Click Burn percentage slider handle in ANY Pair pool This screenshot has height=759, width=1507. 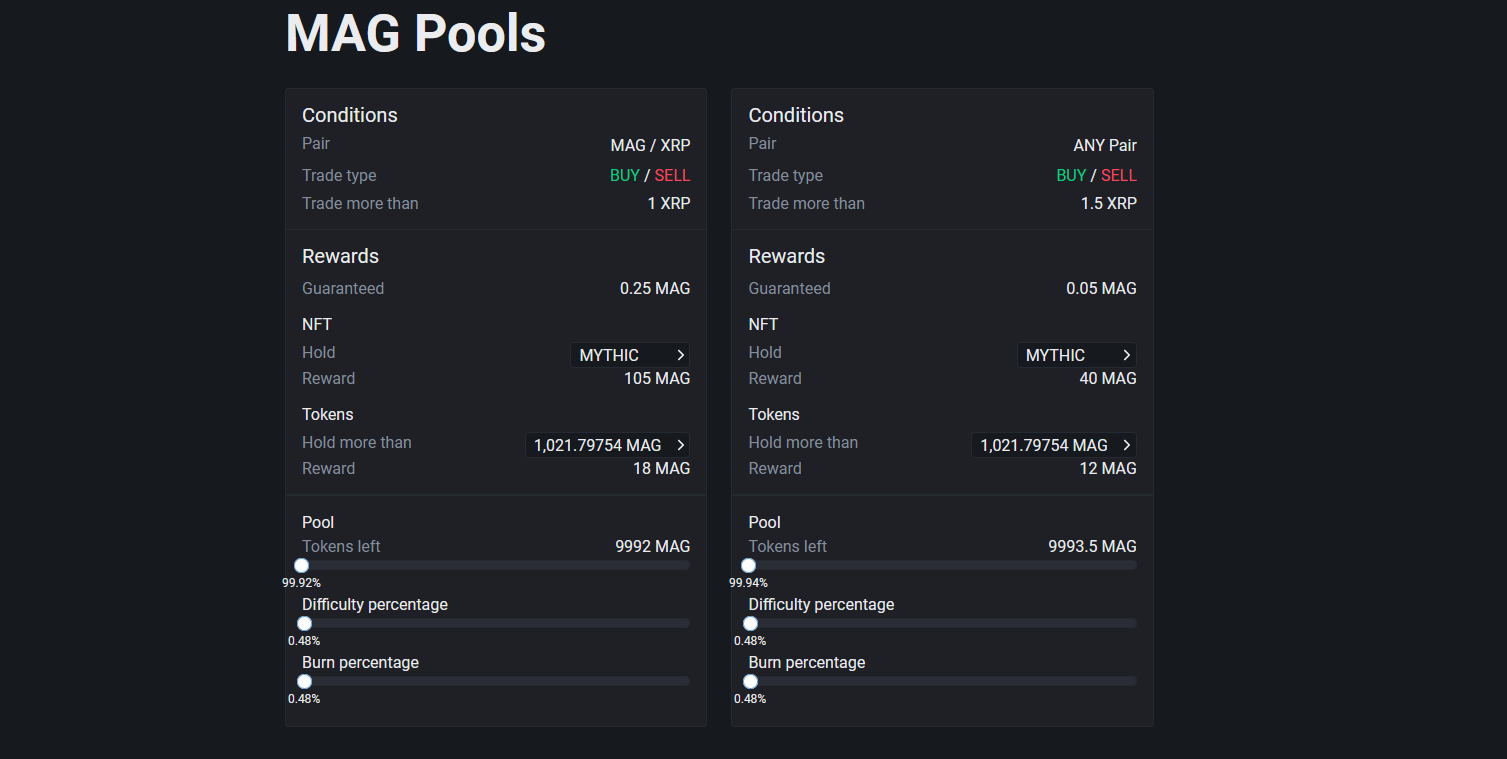point(750,681)
